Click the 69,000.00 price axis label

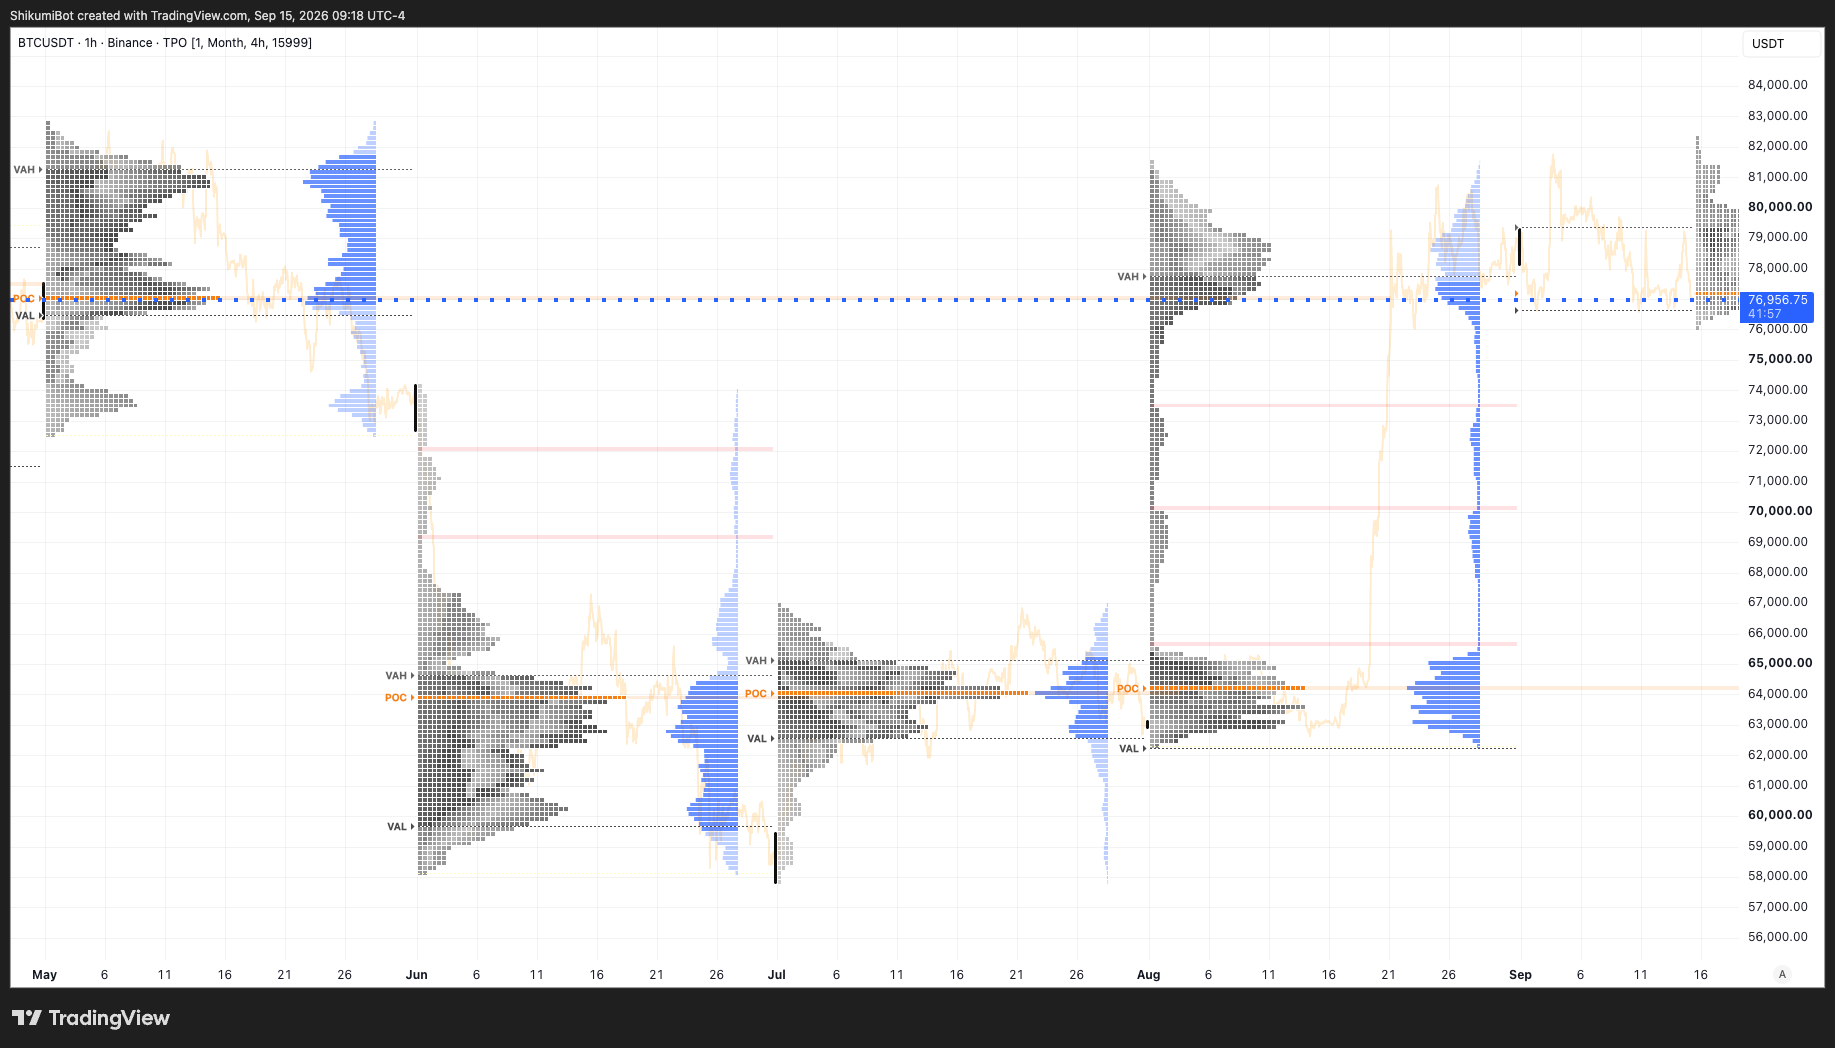tap(1778, 542)
